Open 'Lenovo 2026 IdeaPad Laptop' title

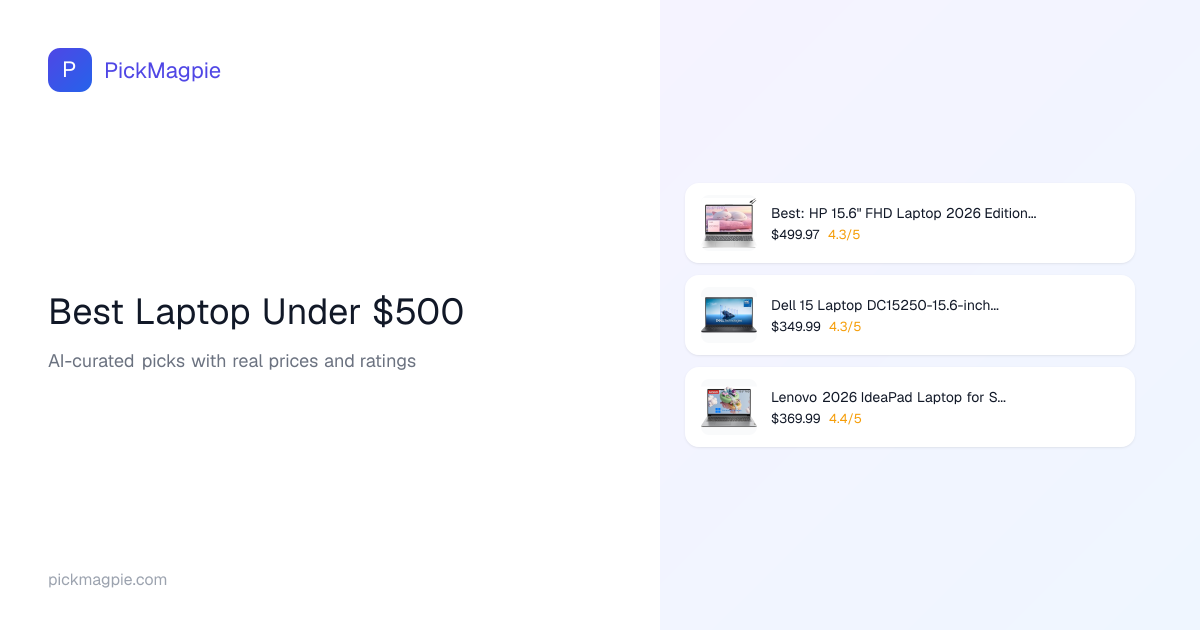pyautogui.click(x=888, y=397)
